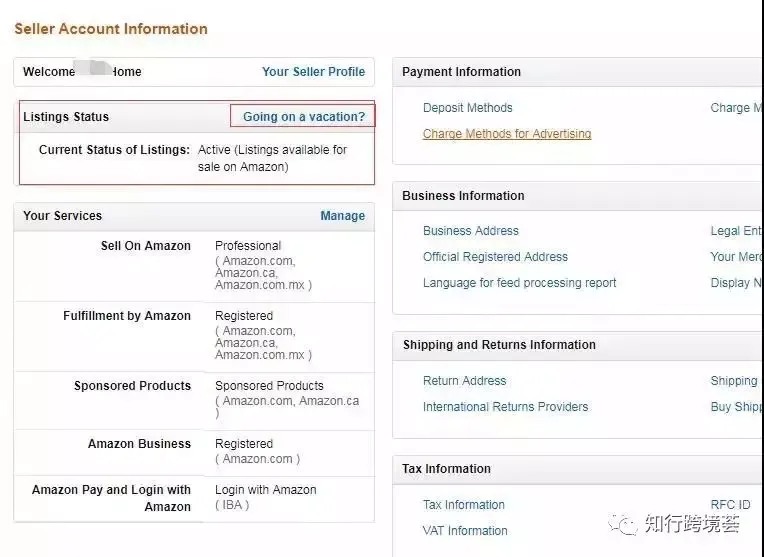Click the Professional plan text
This screenshot has width=764, height=557.
248,246
